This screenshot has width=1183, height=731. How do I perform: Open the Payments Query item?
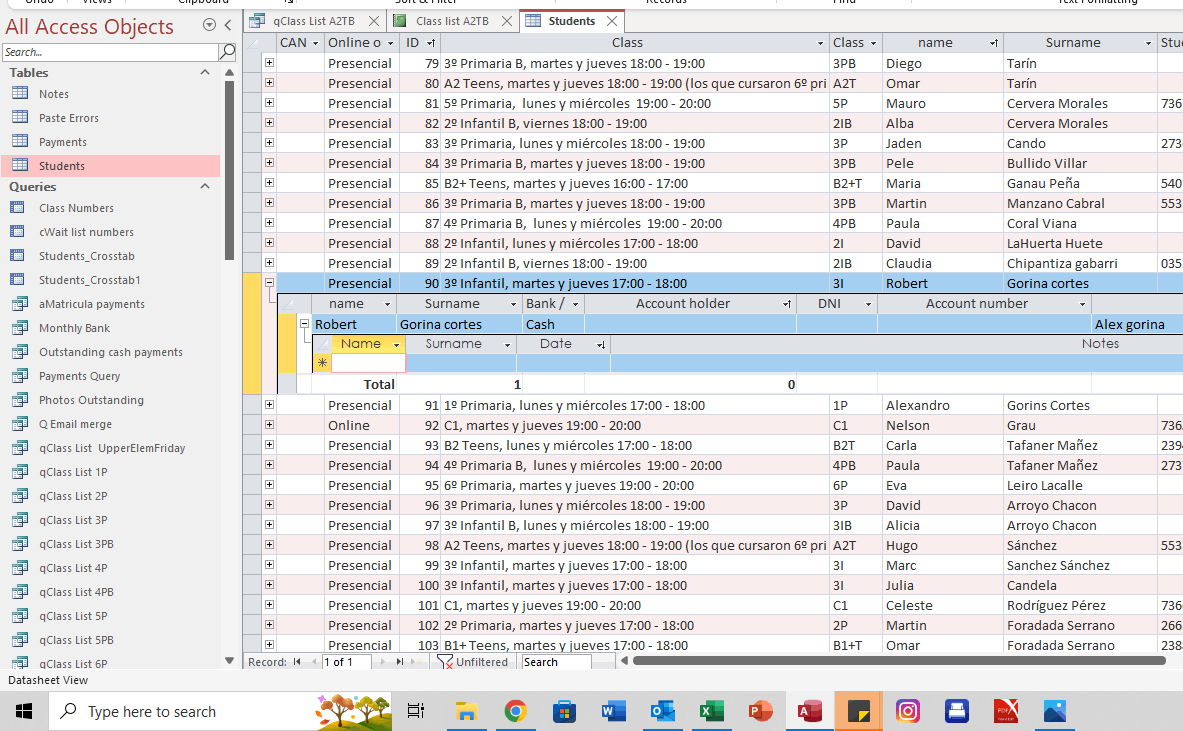79,376
